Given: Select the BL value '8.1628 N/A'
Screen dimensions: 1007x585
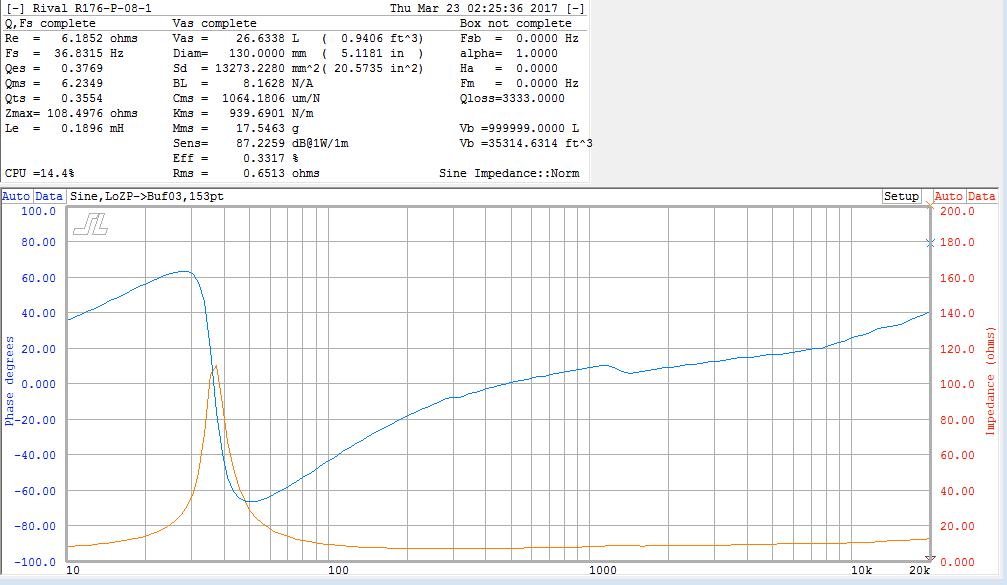Looking at the screenshot, I should (278, 83).
